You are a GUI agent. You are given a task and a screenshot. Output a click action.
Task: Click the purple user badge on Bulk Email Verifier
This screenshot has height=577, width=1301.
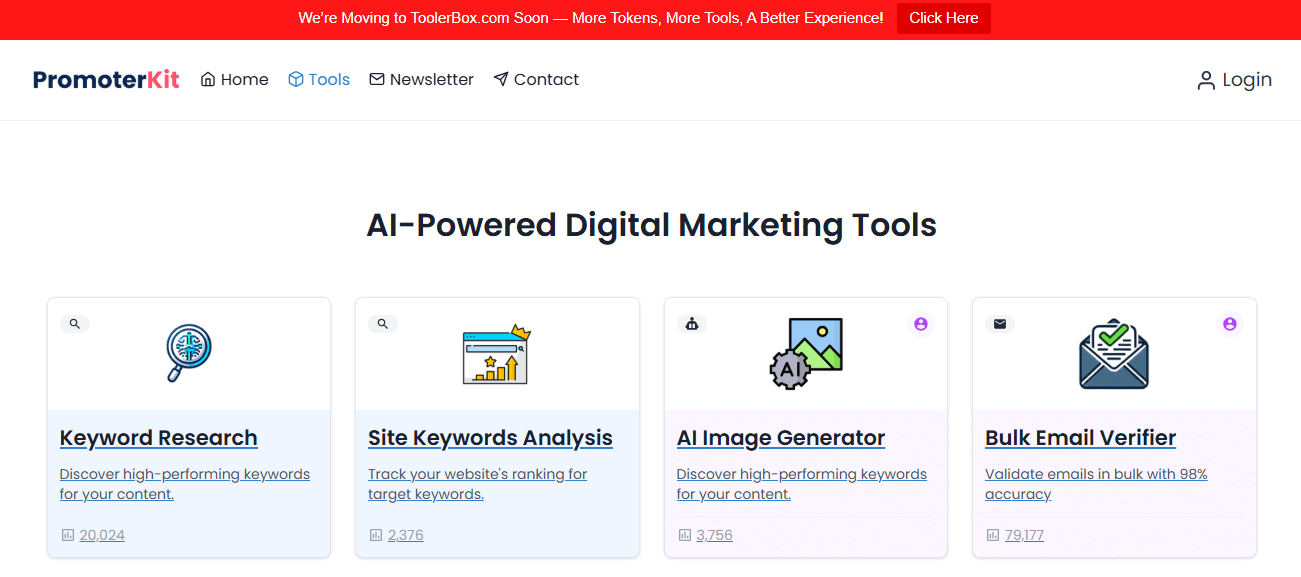click(1229, 323)
